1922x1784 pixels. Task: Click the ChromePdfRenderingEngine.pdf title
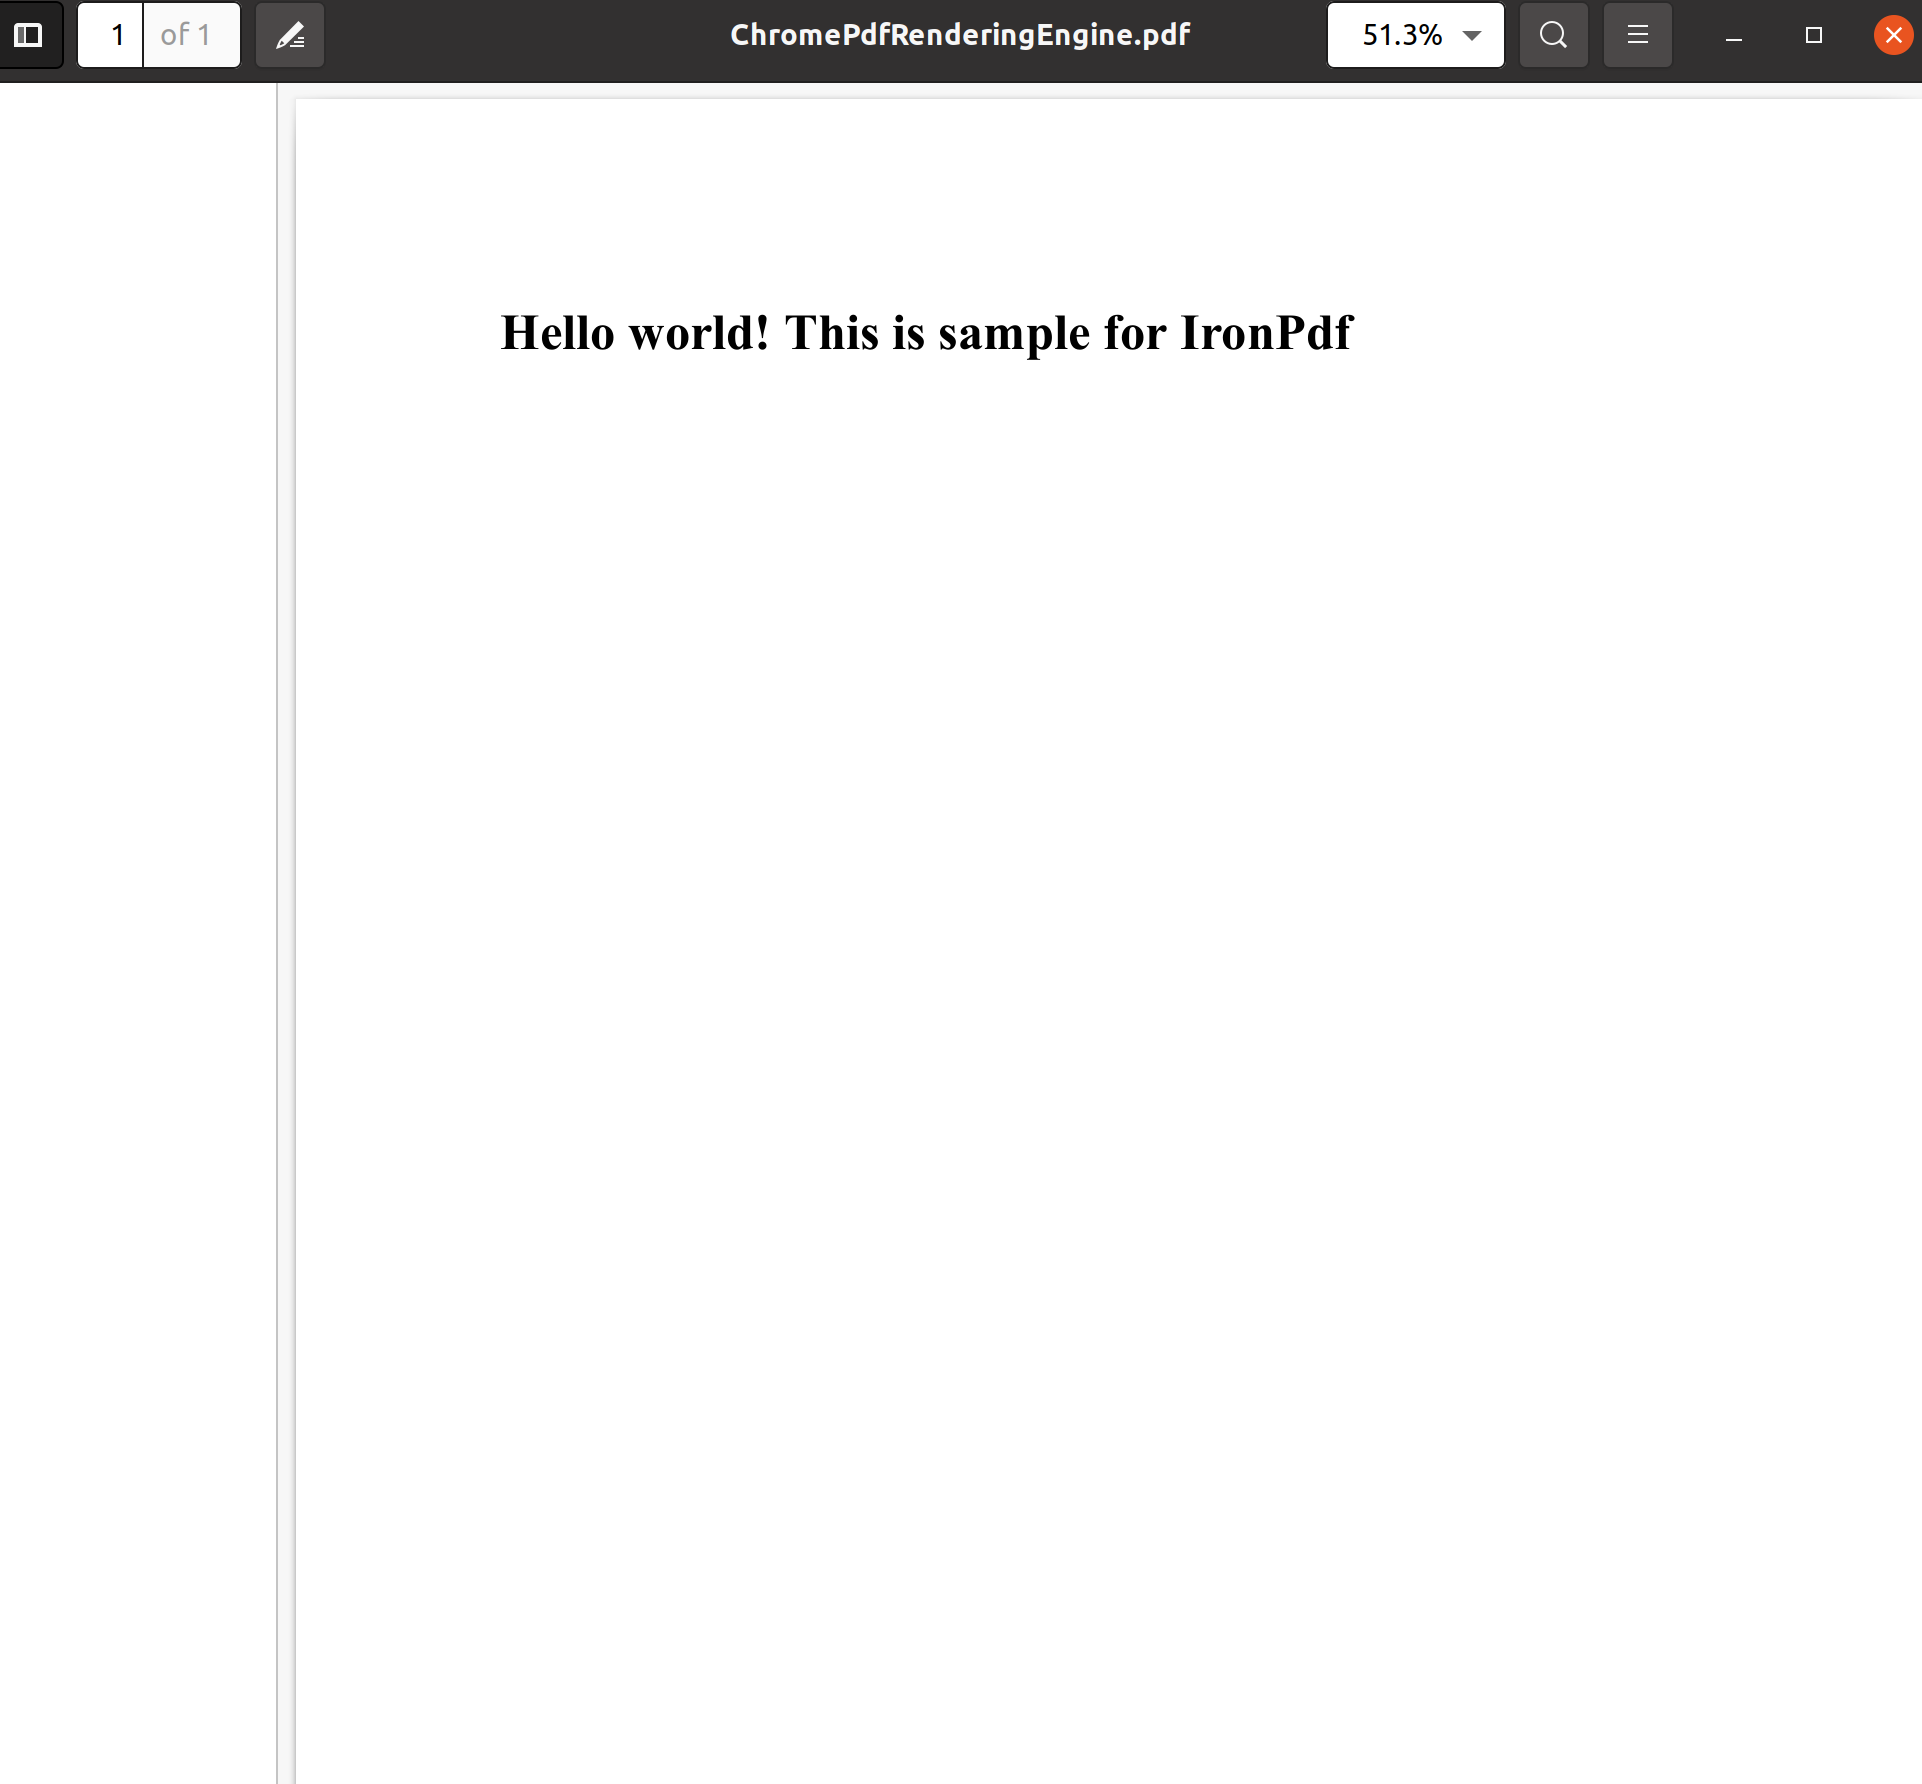[960, 35]
